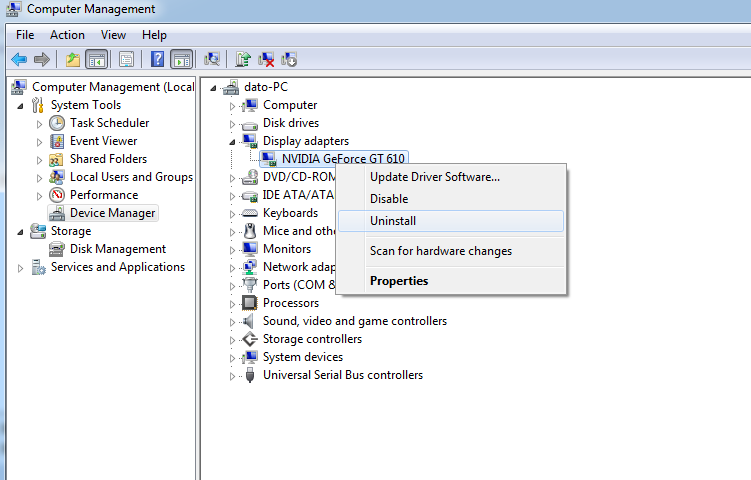The width and height of the screenshot is (751, 480).
Task: Click Scan for hardware changes toolbar icon
Action: point(212,59)
